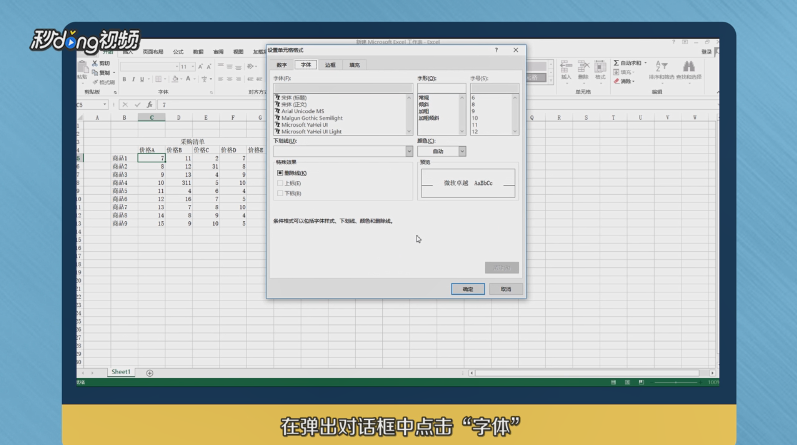Viewport: 797px width, 445px height.
Task: Switch to the Border (边框) tab
Action: 330,65
